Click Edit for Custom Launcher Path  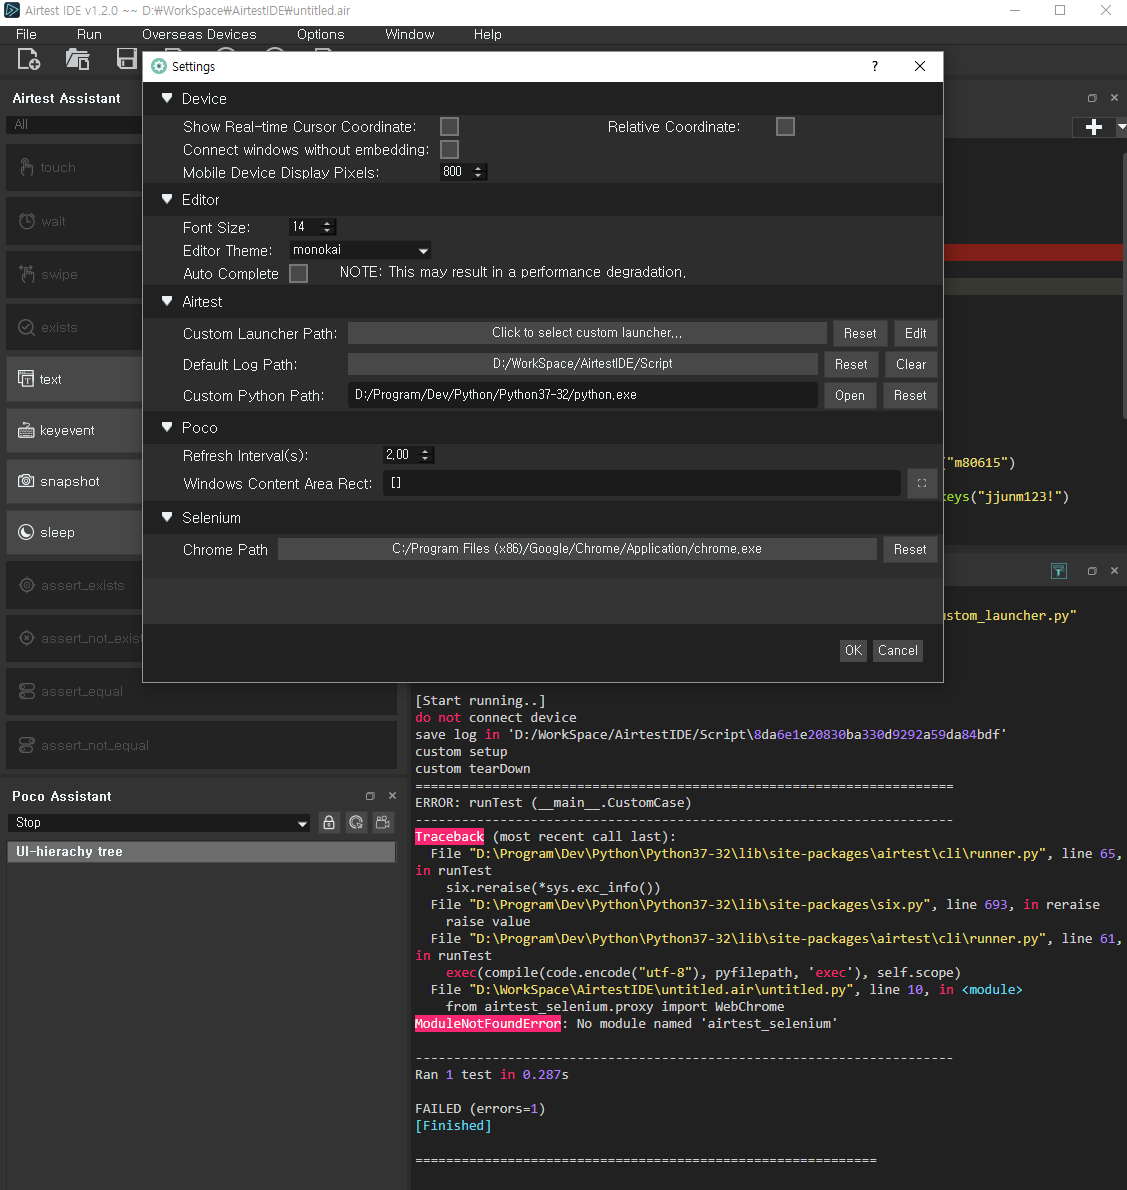click(915, 333)
